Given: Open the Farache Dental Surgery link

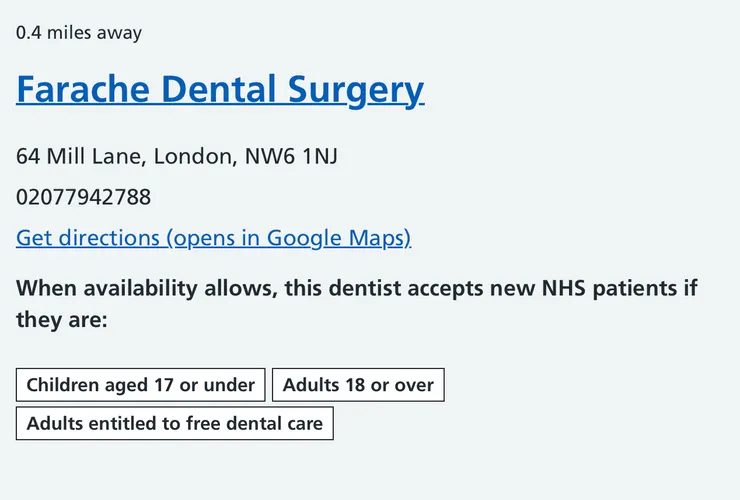Looking at the screenshot, I should 220,90.
